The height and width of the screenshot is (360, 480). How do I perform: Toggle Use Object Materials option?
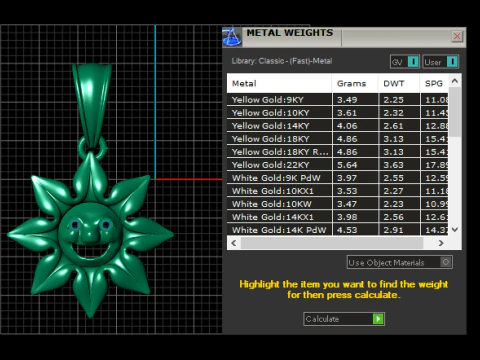(399, 262)
